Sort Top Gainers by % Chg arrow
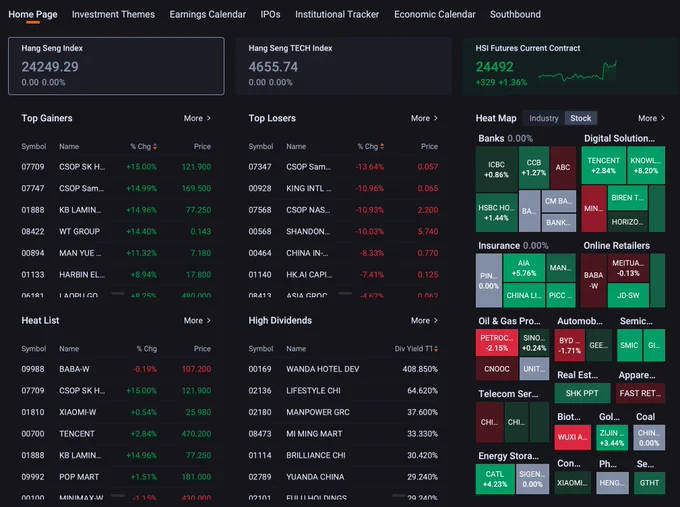680x507 pixels. [x=155, y=147]
